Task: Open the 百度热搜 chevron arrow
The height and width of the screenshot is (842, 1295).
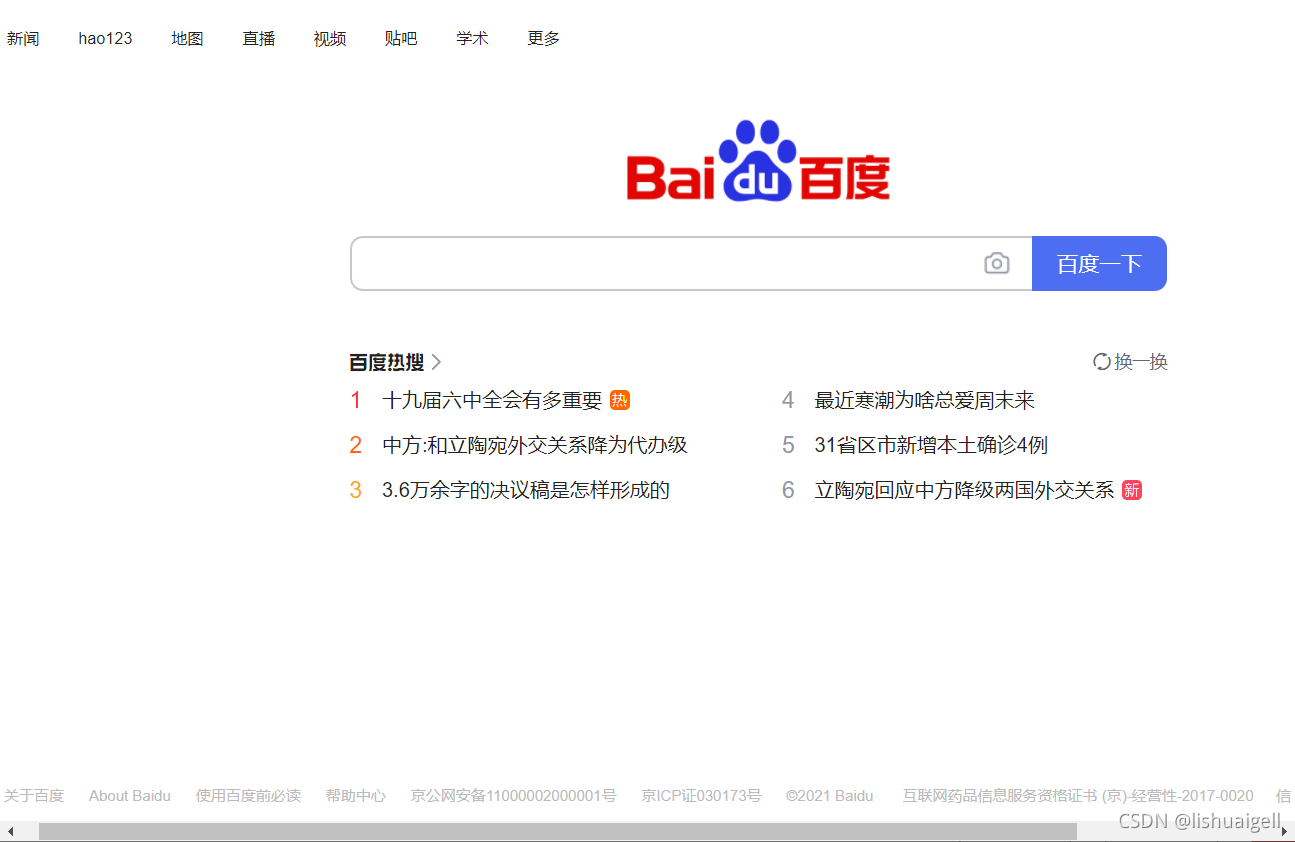Action: pos(436,362)
